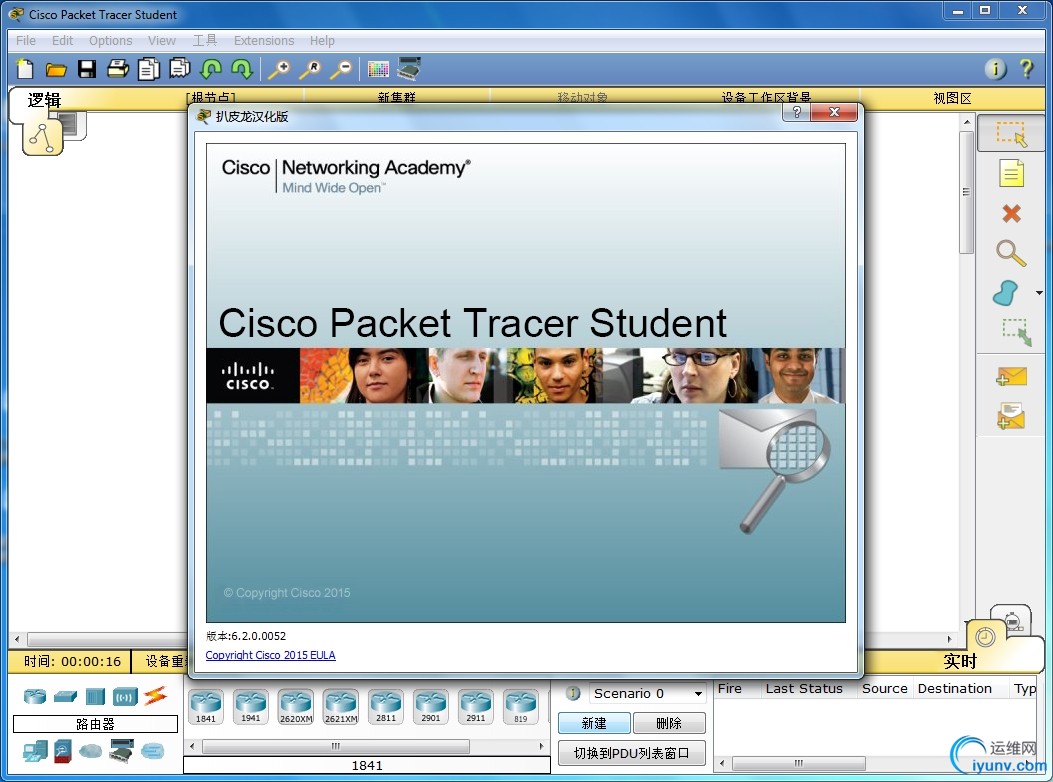Screen dimensions: 1053x782
Task: Click the Zoom Reset magnifier icon
Action: pyautogui.click(x=310, y=69)
